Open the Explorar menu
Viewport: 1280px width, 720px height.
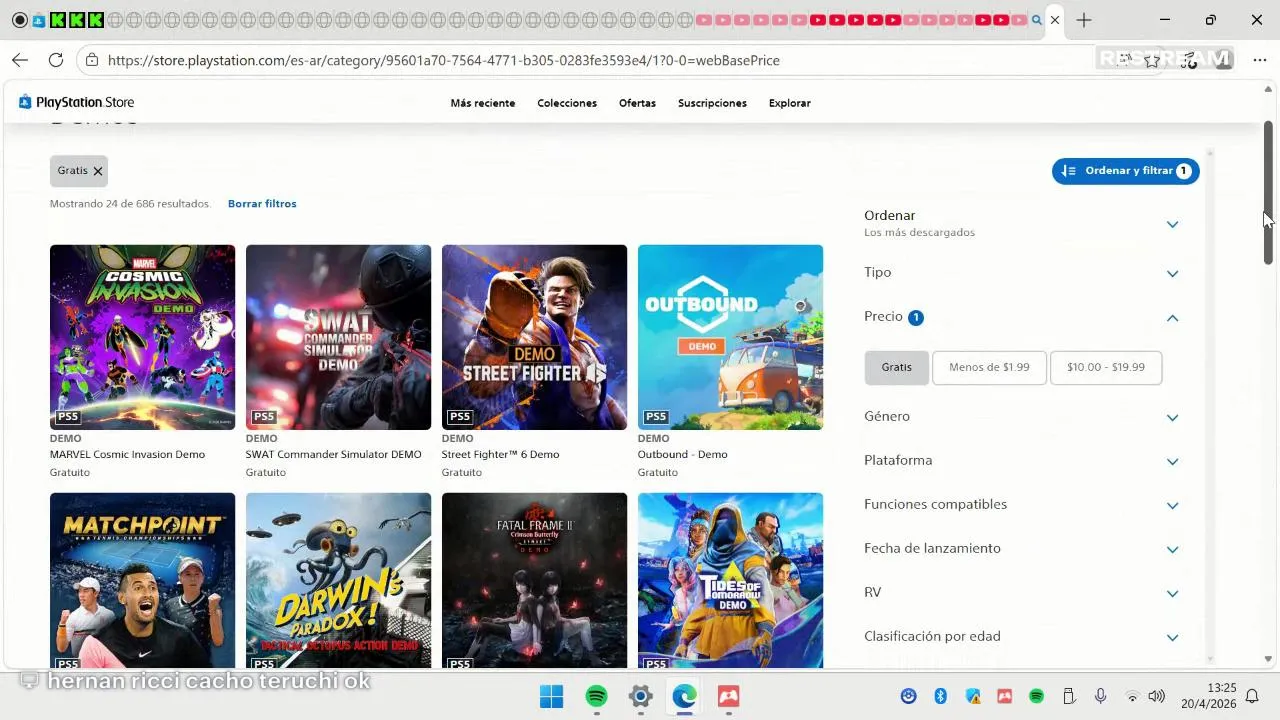[x=790, y=103]
